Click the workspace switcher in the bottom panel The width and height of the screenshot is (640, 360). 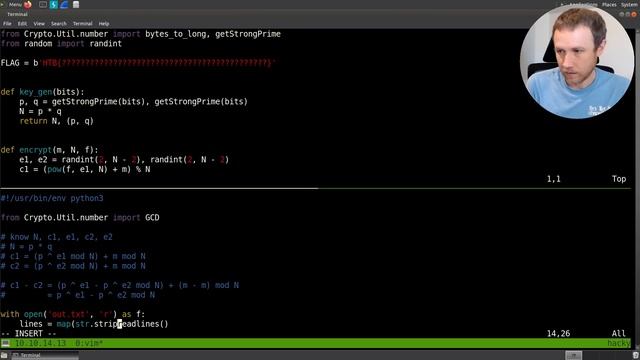[573, 356]
